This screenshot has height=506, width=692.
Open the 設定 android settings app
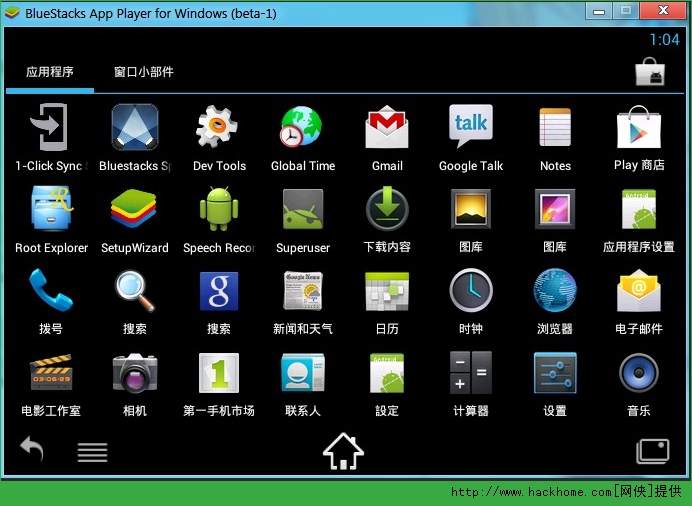coord(387,373)
